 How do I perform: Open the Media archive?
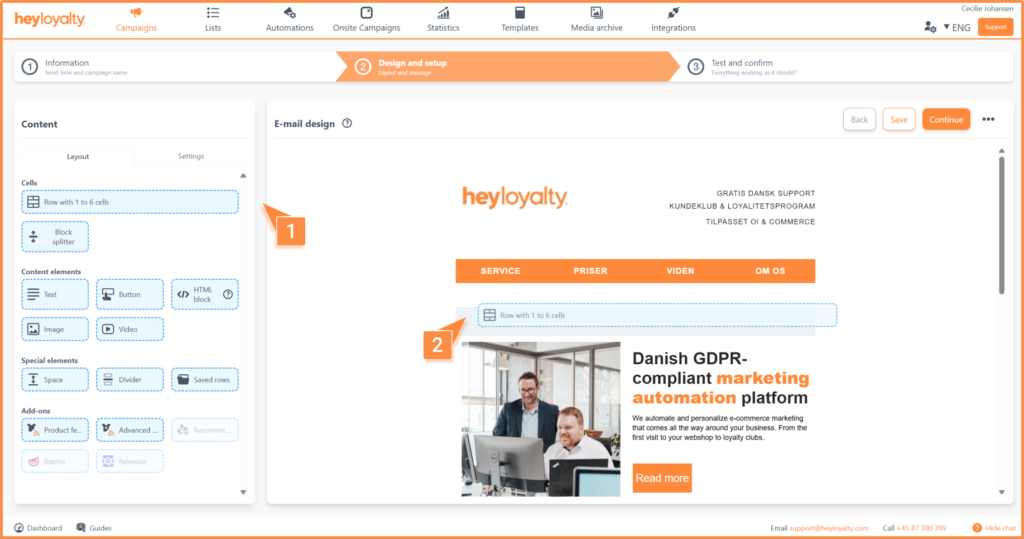(596, 13)
